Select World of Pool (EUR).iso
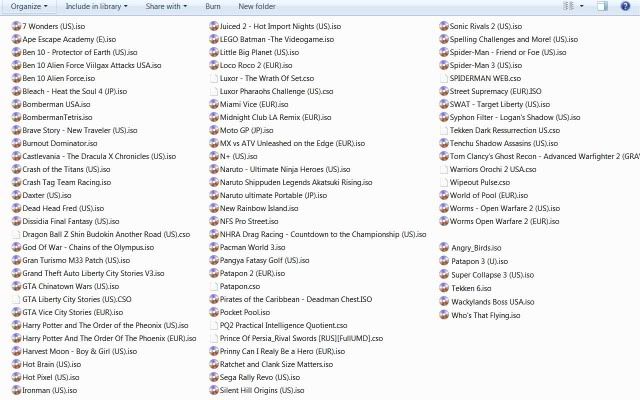Viewport: 640px width, 400px height. pos(489,195)
